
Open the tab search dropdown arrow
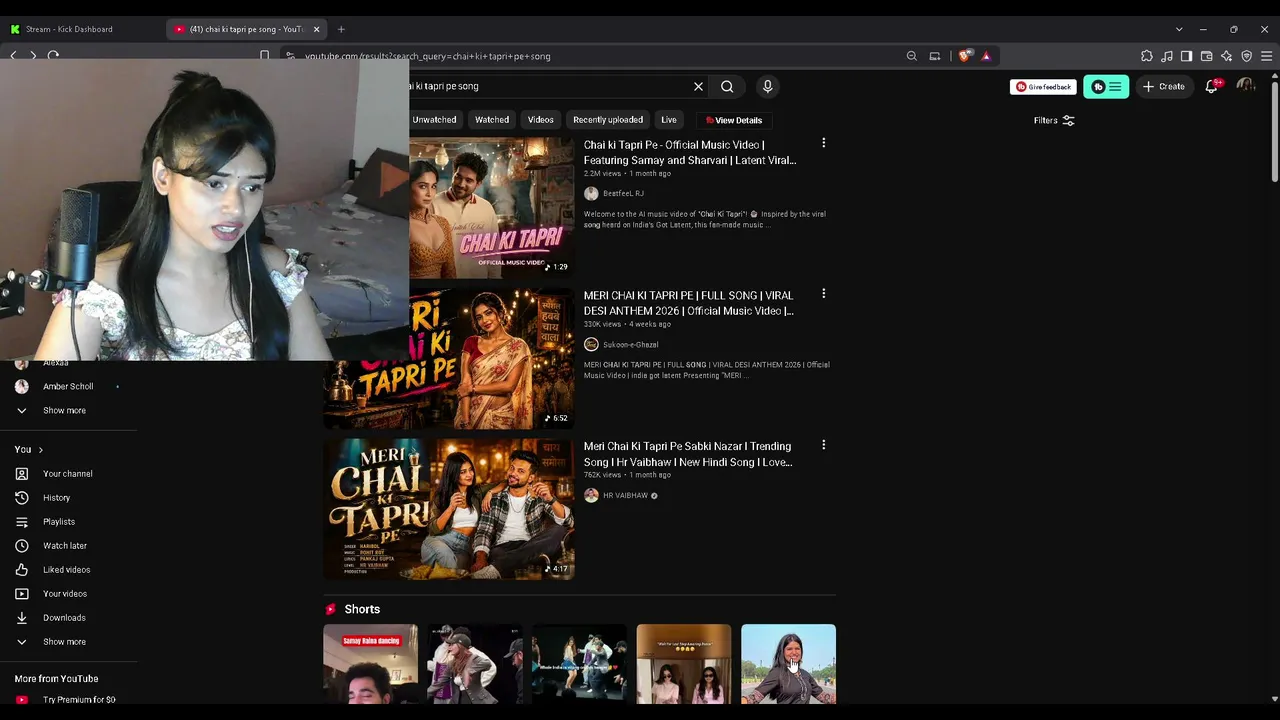[1179, 29]
